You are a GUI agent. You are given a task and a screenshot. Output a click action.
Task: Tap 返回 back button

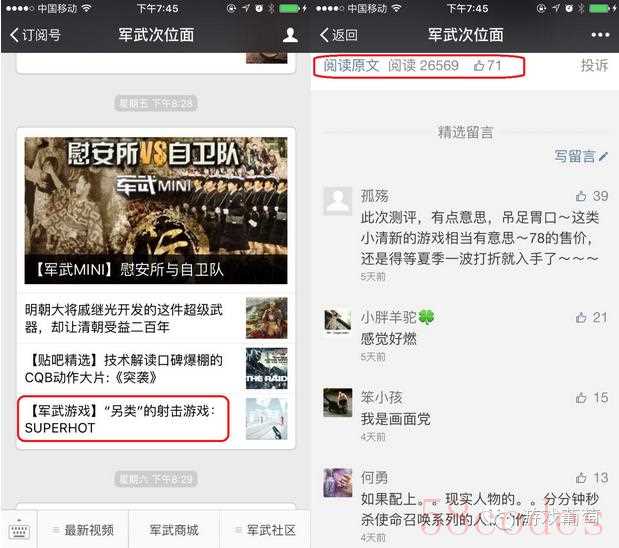pyautogui.click(x=339, y=35)
